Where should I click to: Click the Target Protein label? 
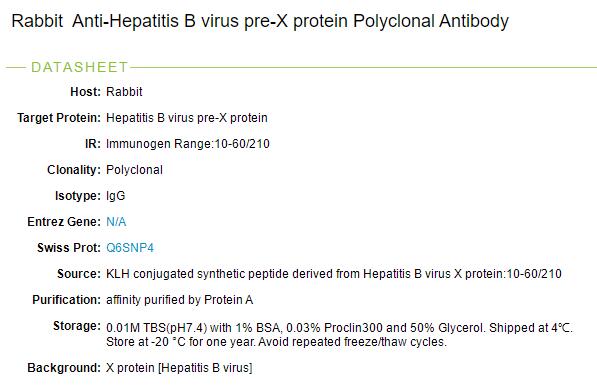[x=59, y=118]
